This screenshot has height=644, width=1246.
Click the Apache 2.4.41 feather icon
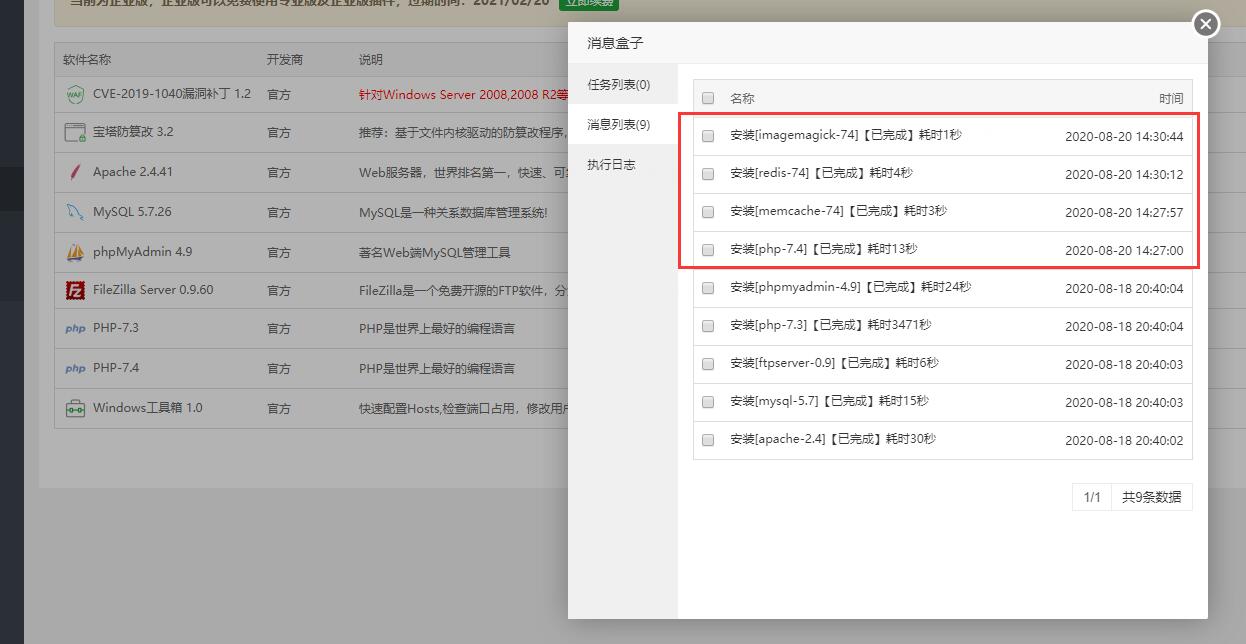pyautogui.click(x=75, y=172)
